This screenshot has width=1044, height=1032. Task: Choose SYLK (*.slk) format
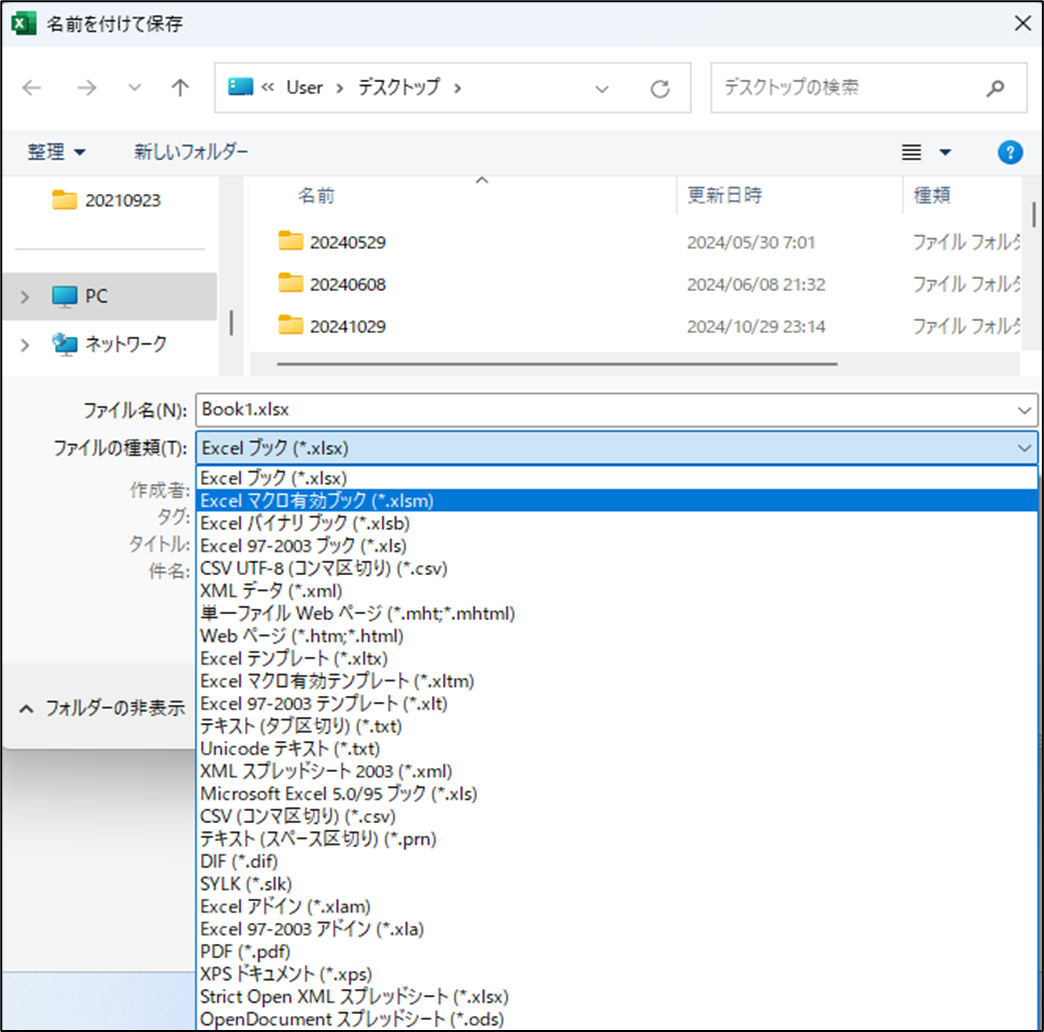point(617,884)
